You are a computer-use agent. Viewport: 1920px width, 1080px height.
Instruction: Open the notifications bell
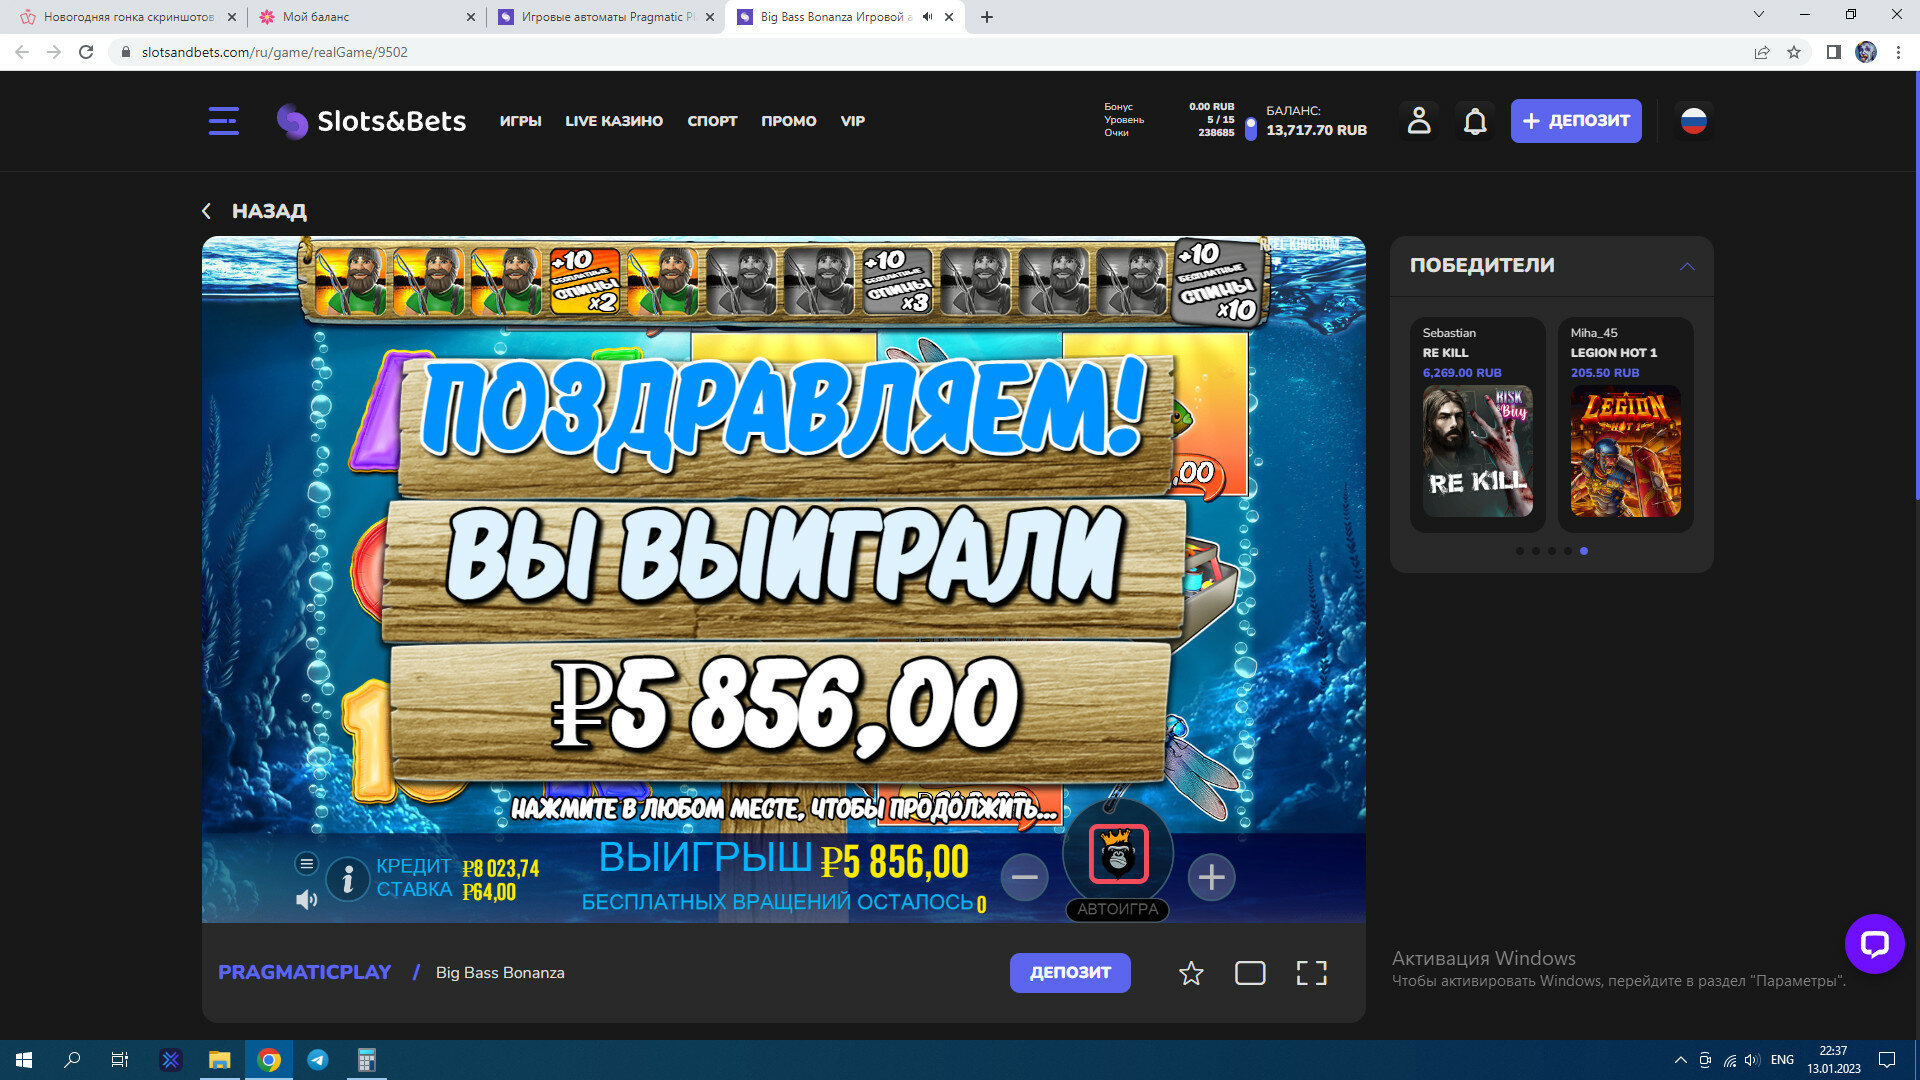(x=1475, y=122)
